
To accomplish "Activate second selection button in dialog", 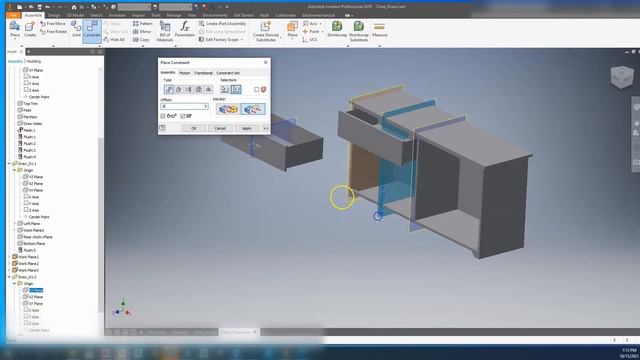I will pos(236,89).
